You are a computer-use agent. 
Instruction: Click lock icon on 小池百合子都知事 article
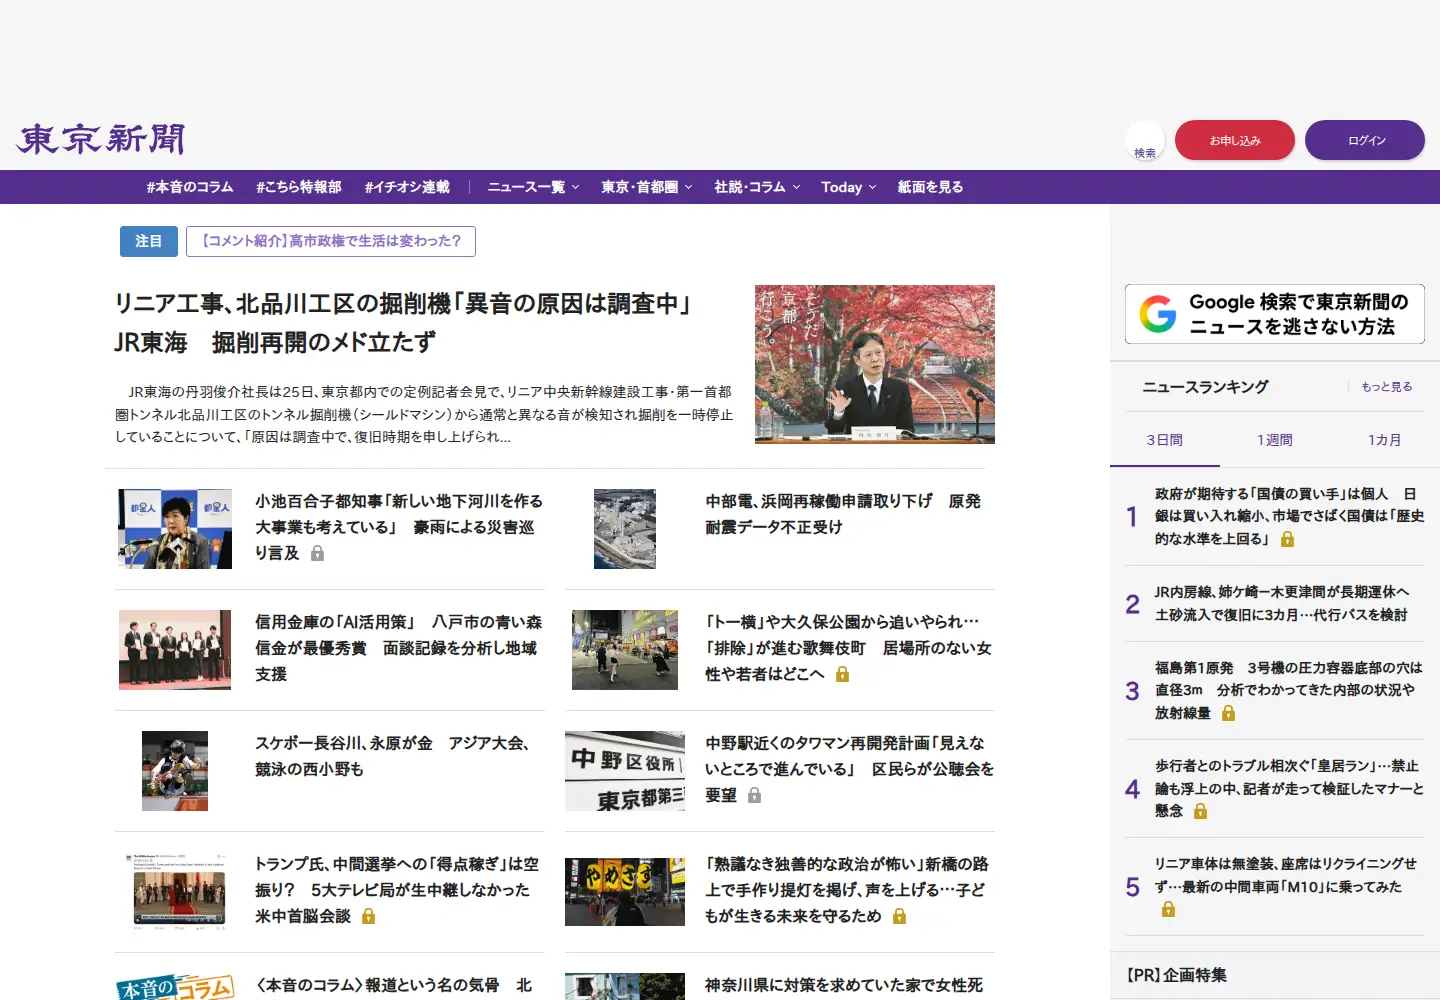click(317, 553)
